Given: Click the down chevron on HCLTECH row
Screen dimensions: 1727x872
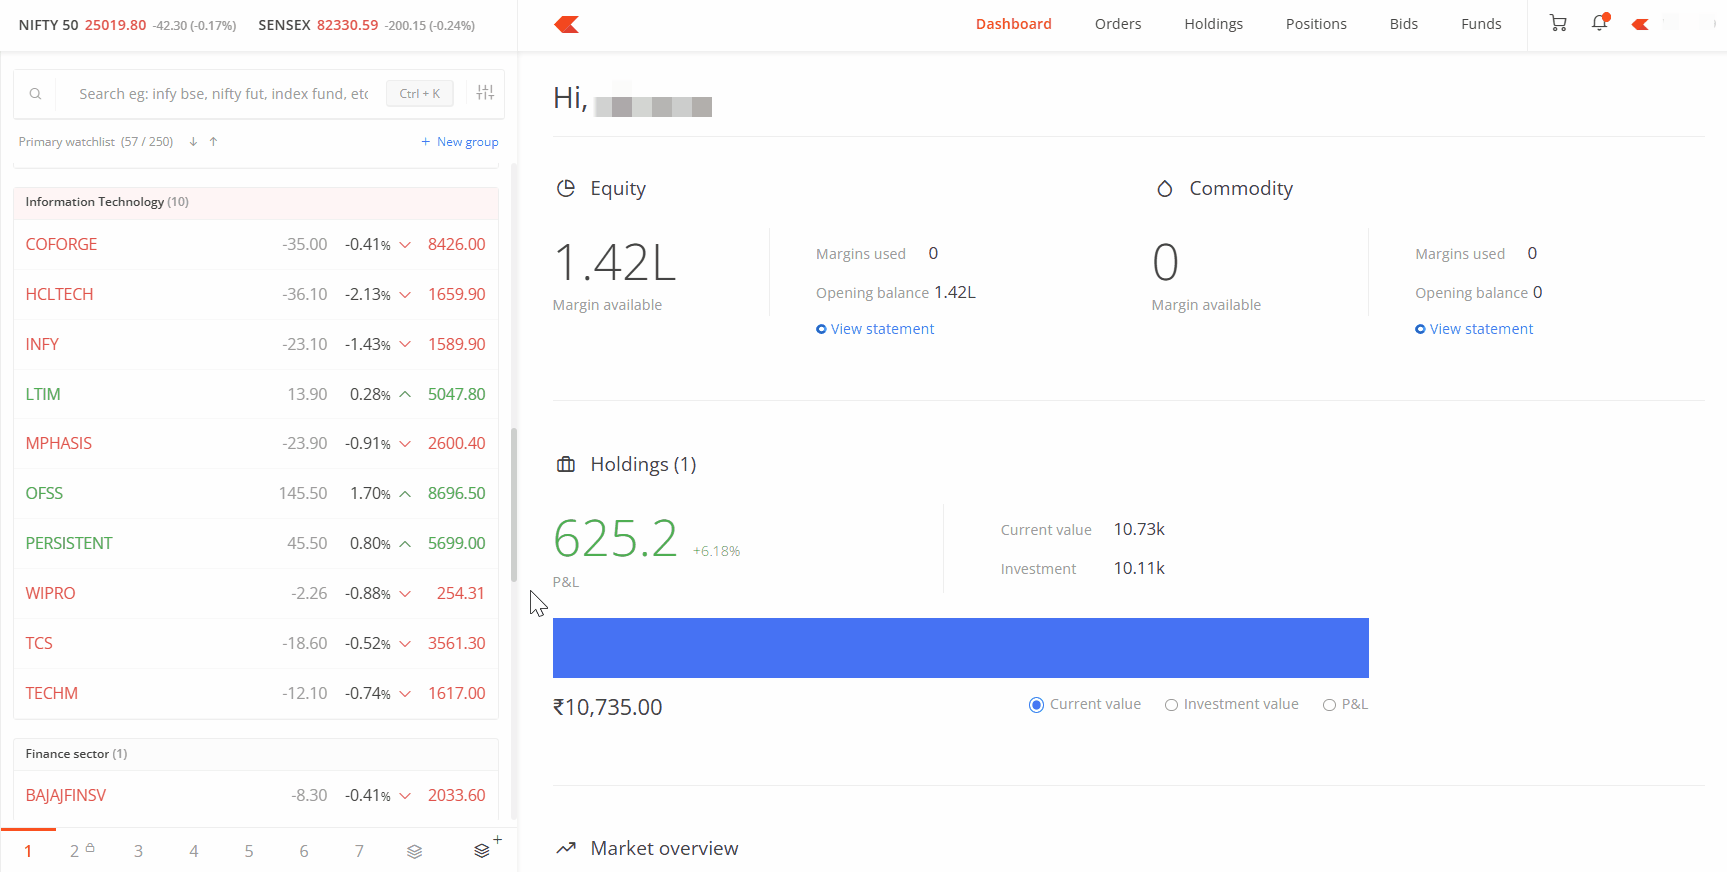Looking at the screenshot, I should (x=405, y=295).
